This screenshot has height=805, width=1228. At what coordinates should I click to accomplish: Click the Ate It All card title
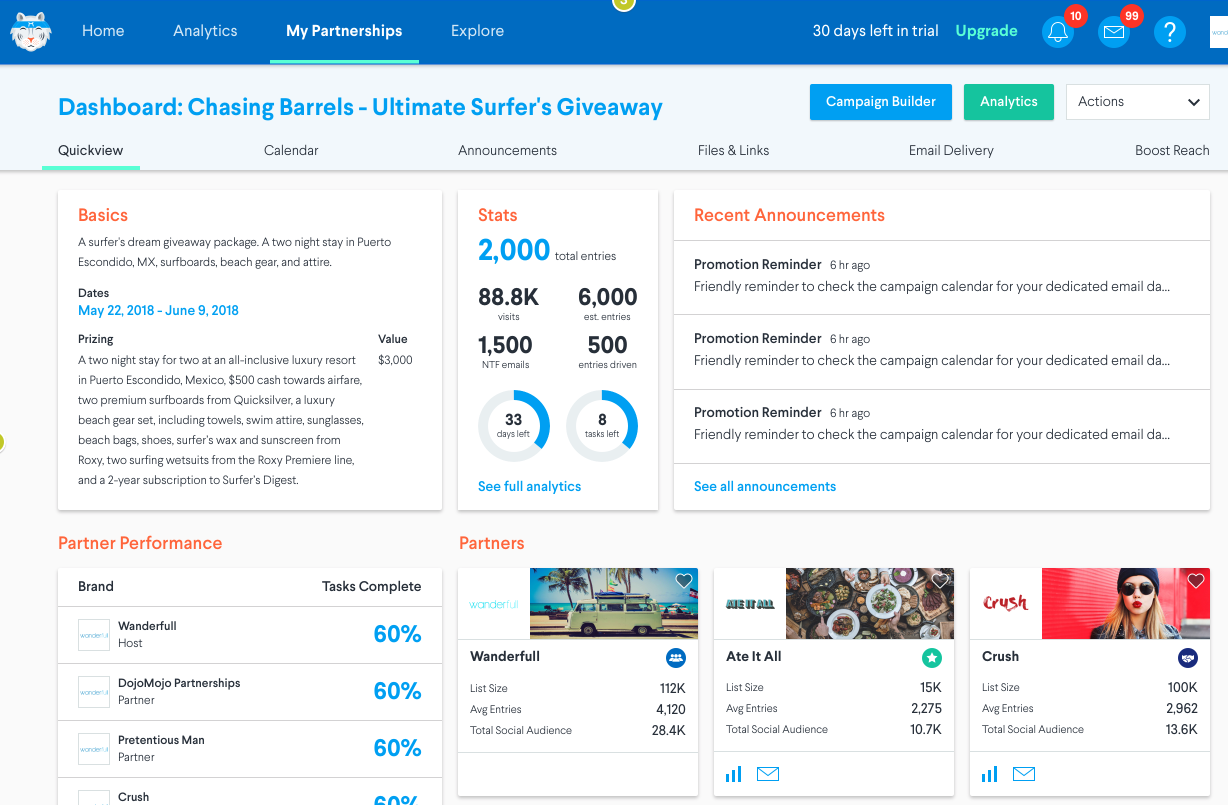coord(754,657)
